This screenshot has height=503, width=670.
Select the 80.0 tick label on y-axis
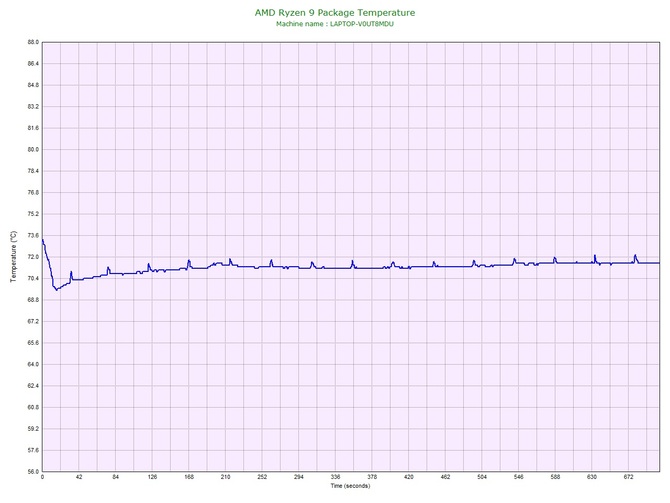[33, 150]
